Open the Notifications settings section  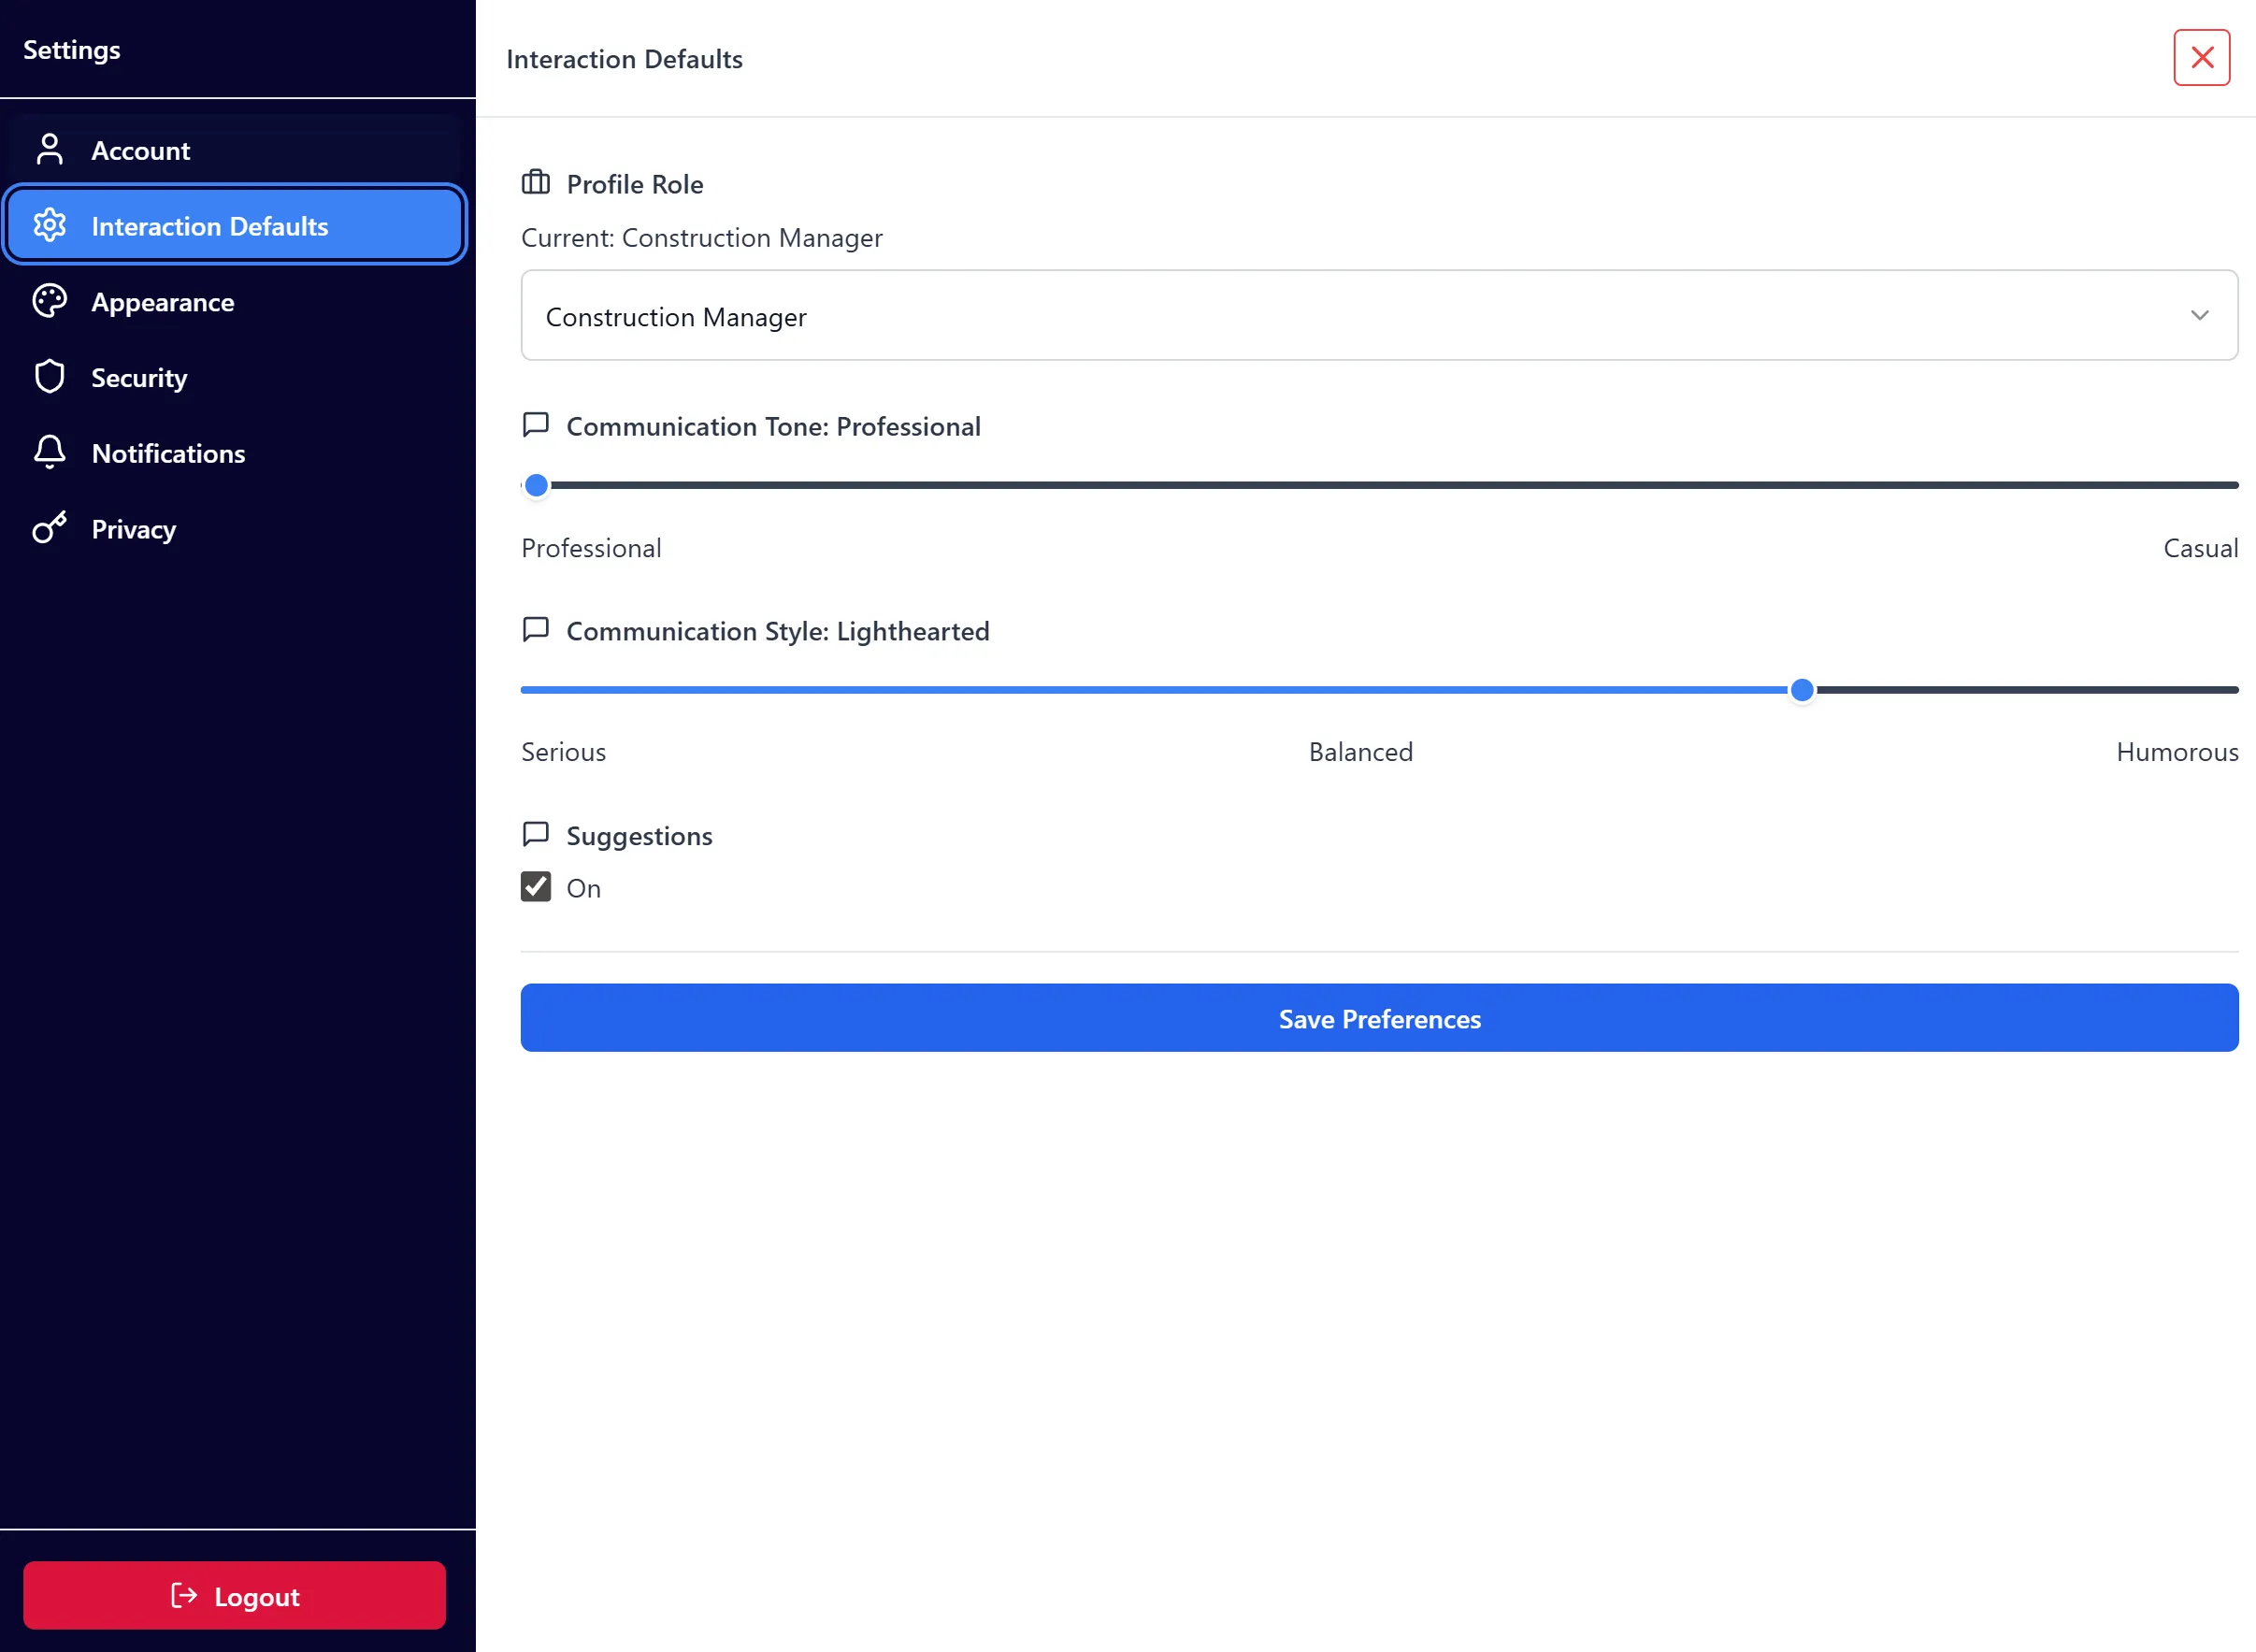168,452
